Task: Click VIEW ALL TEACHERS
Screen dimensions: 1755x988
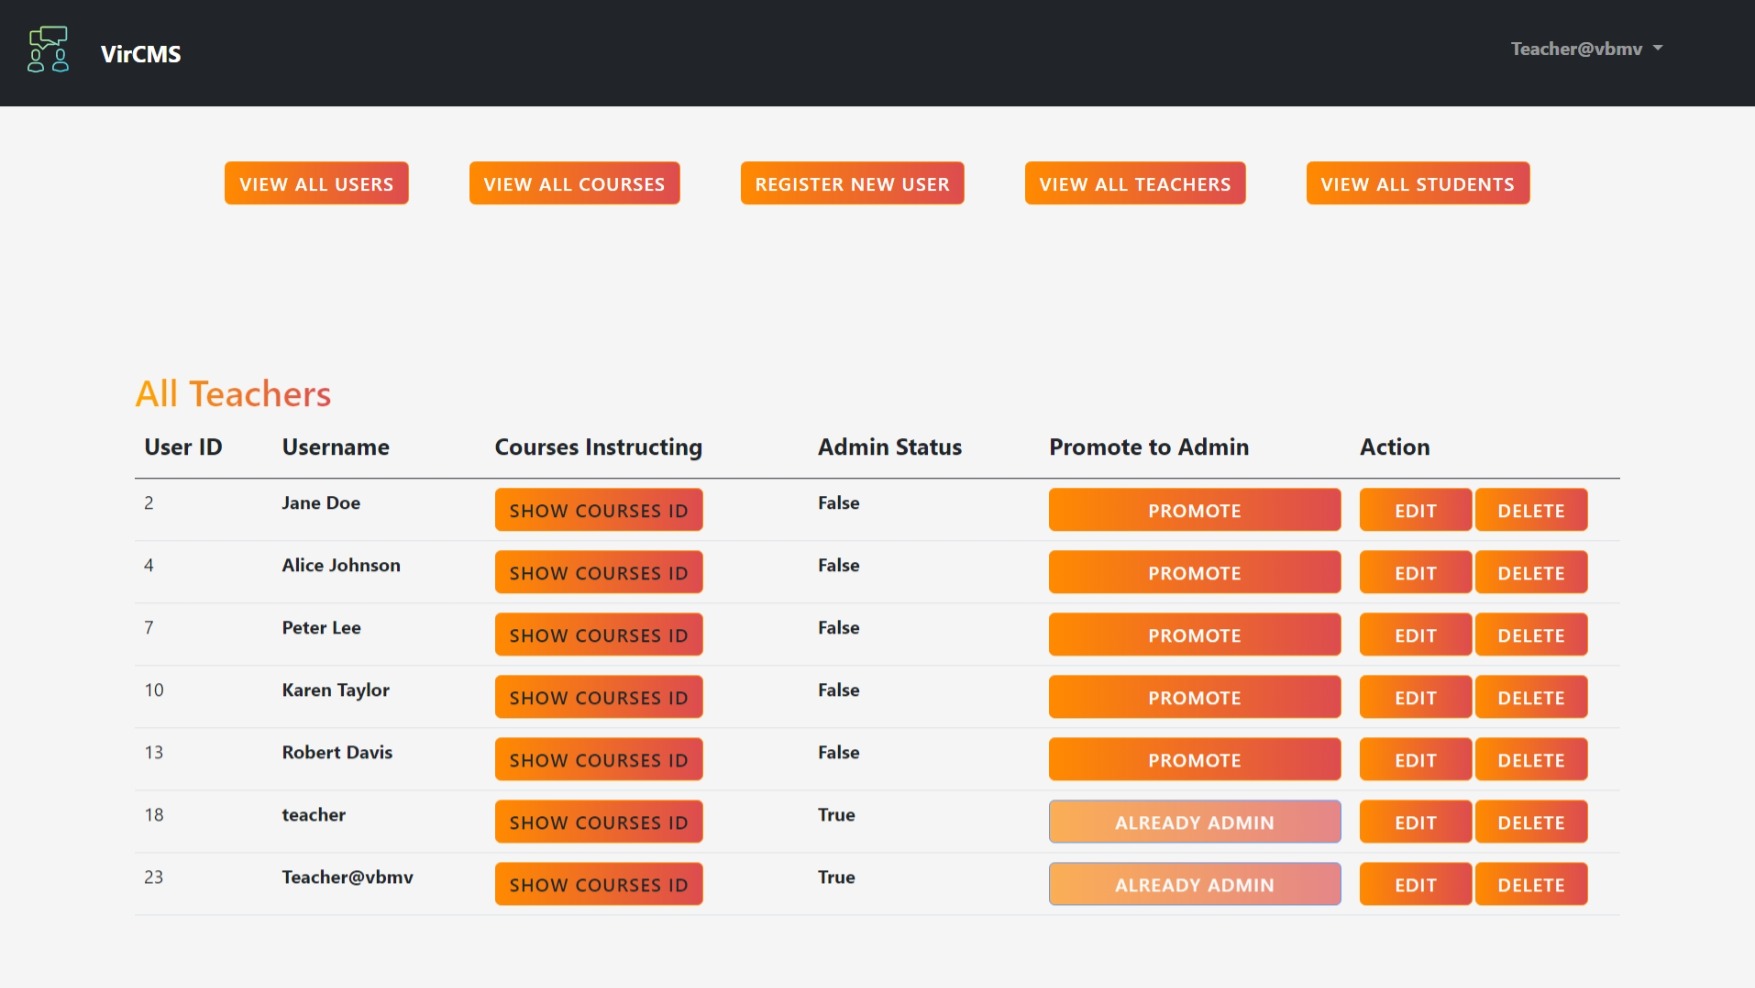Action: (1134, 183)
